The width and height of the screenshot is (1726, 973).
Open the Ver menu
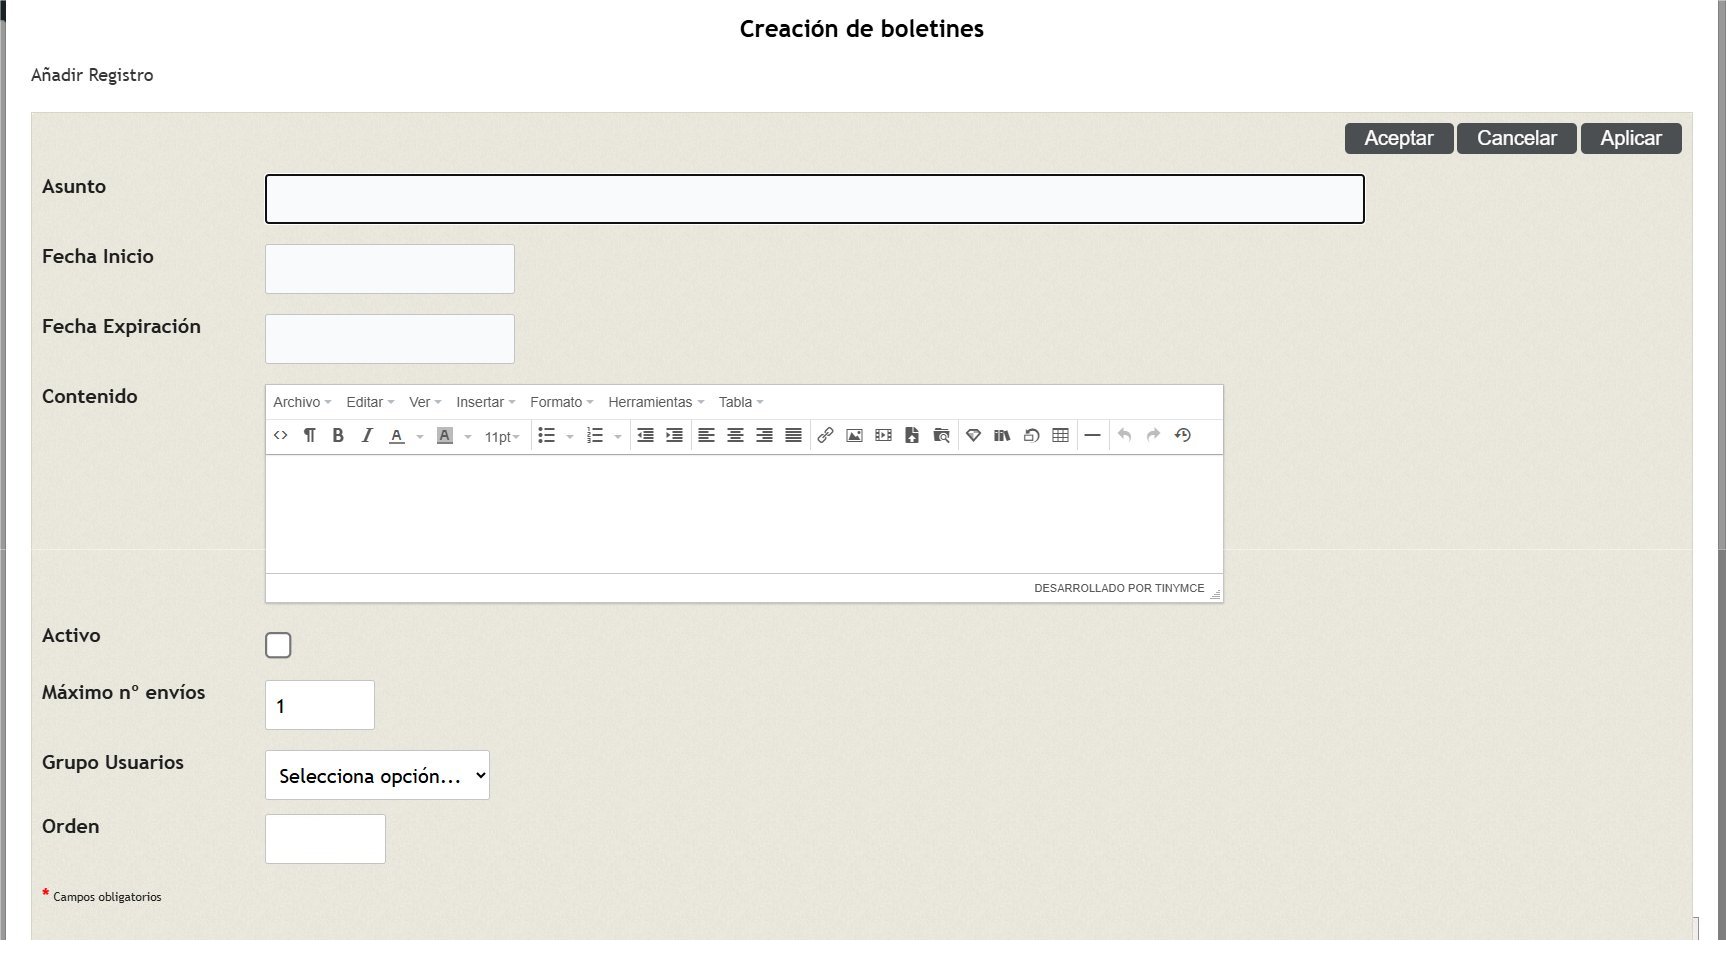[x=425, y=402]
